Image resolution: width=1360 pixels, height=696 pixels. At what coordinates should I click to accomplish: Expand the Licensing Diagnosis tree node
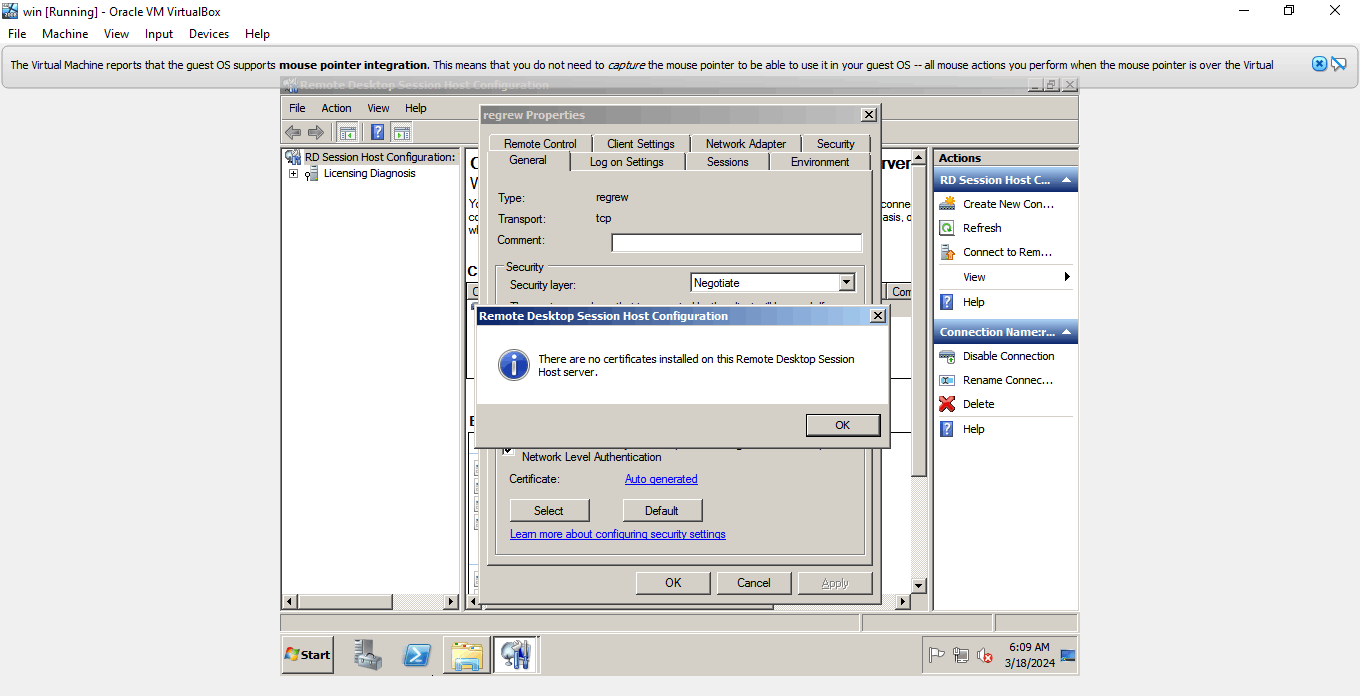click(x=293, y=174)
